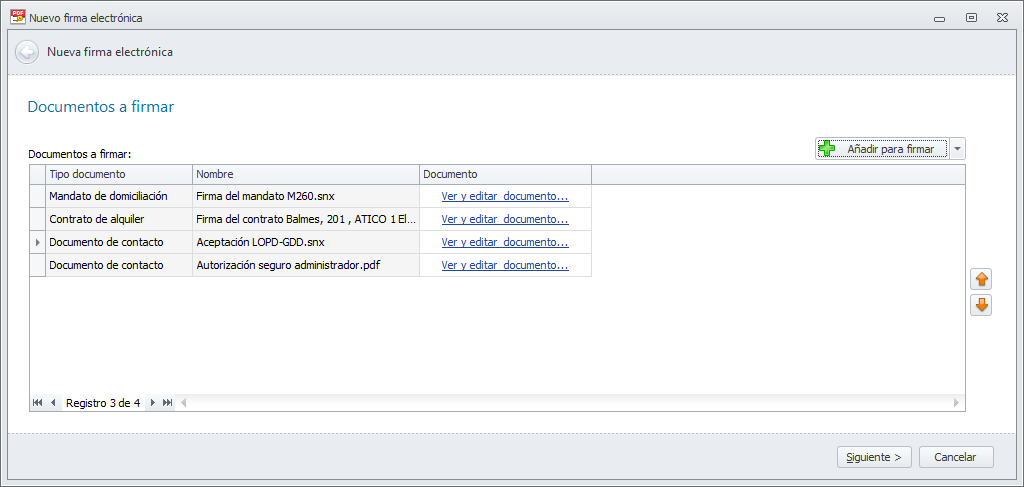Sort by the Tipo documento column header
This screenshot has width=1024, height=487.
(x=119, y=174)
